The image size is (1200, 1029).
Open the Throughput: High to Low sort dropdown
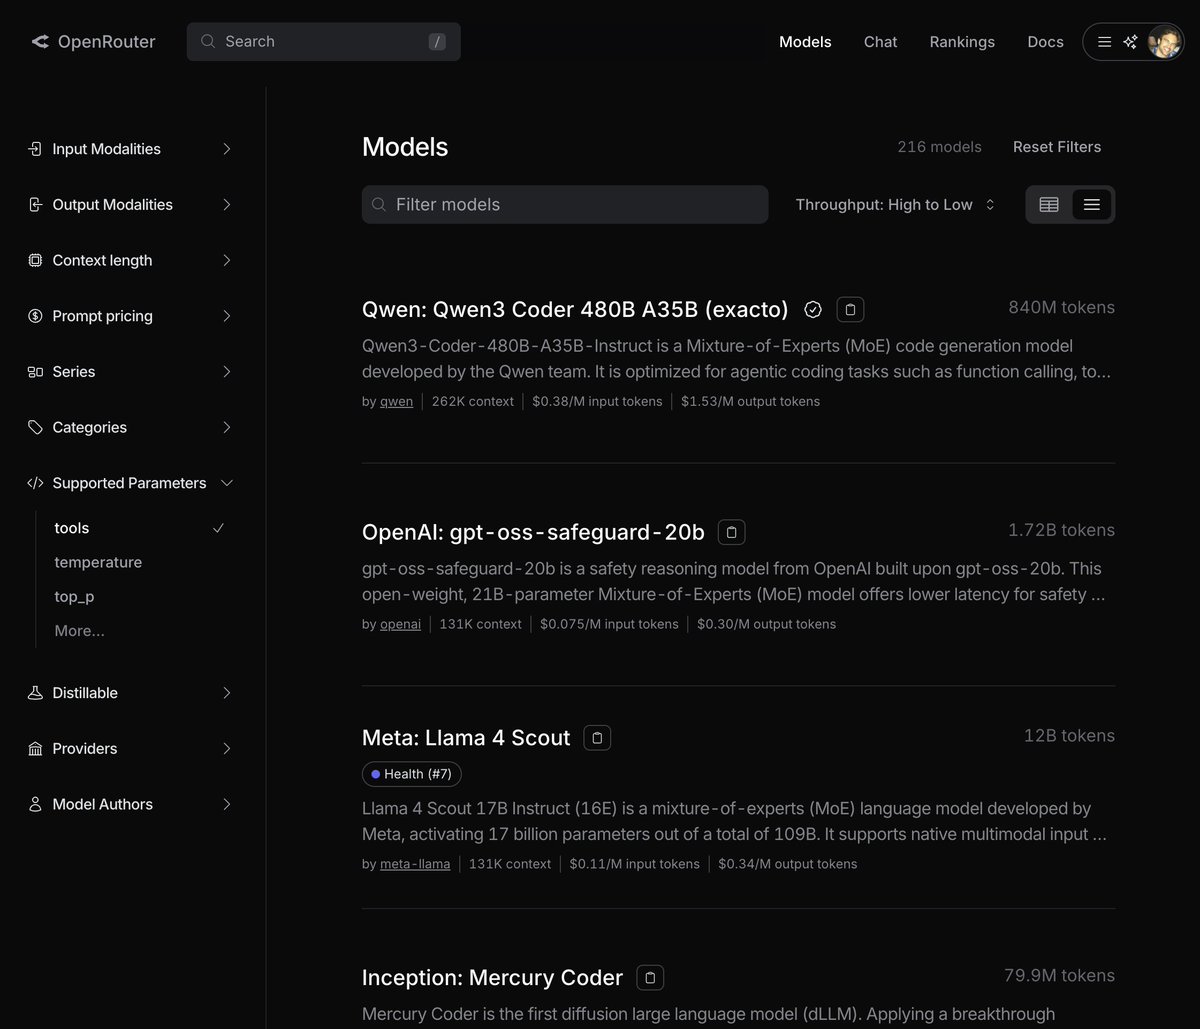click(x=895, y=205)
